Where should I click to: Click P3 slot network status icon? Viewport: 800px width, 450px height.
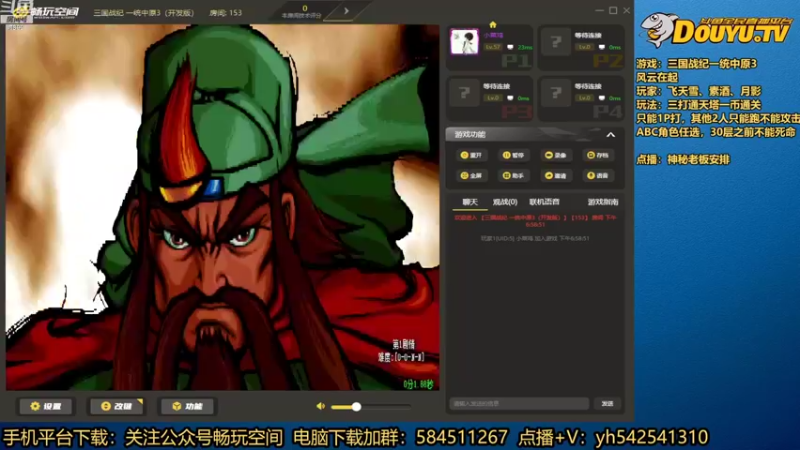510,98
